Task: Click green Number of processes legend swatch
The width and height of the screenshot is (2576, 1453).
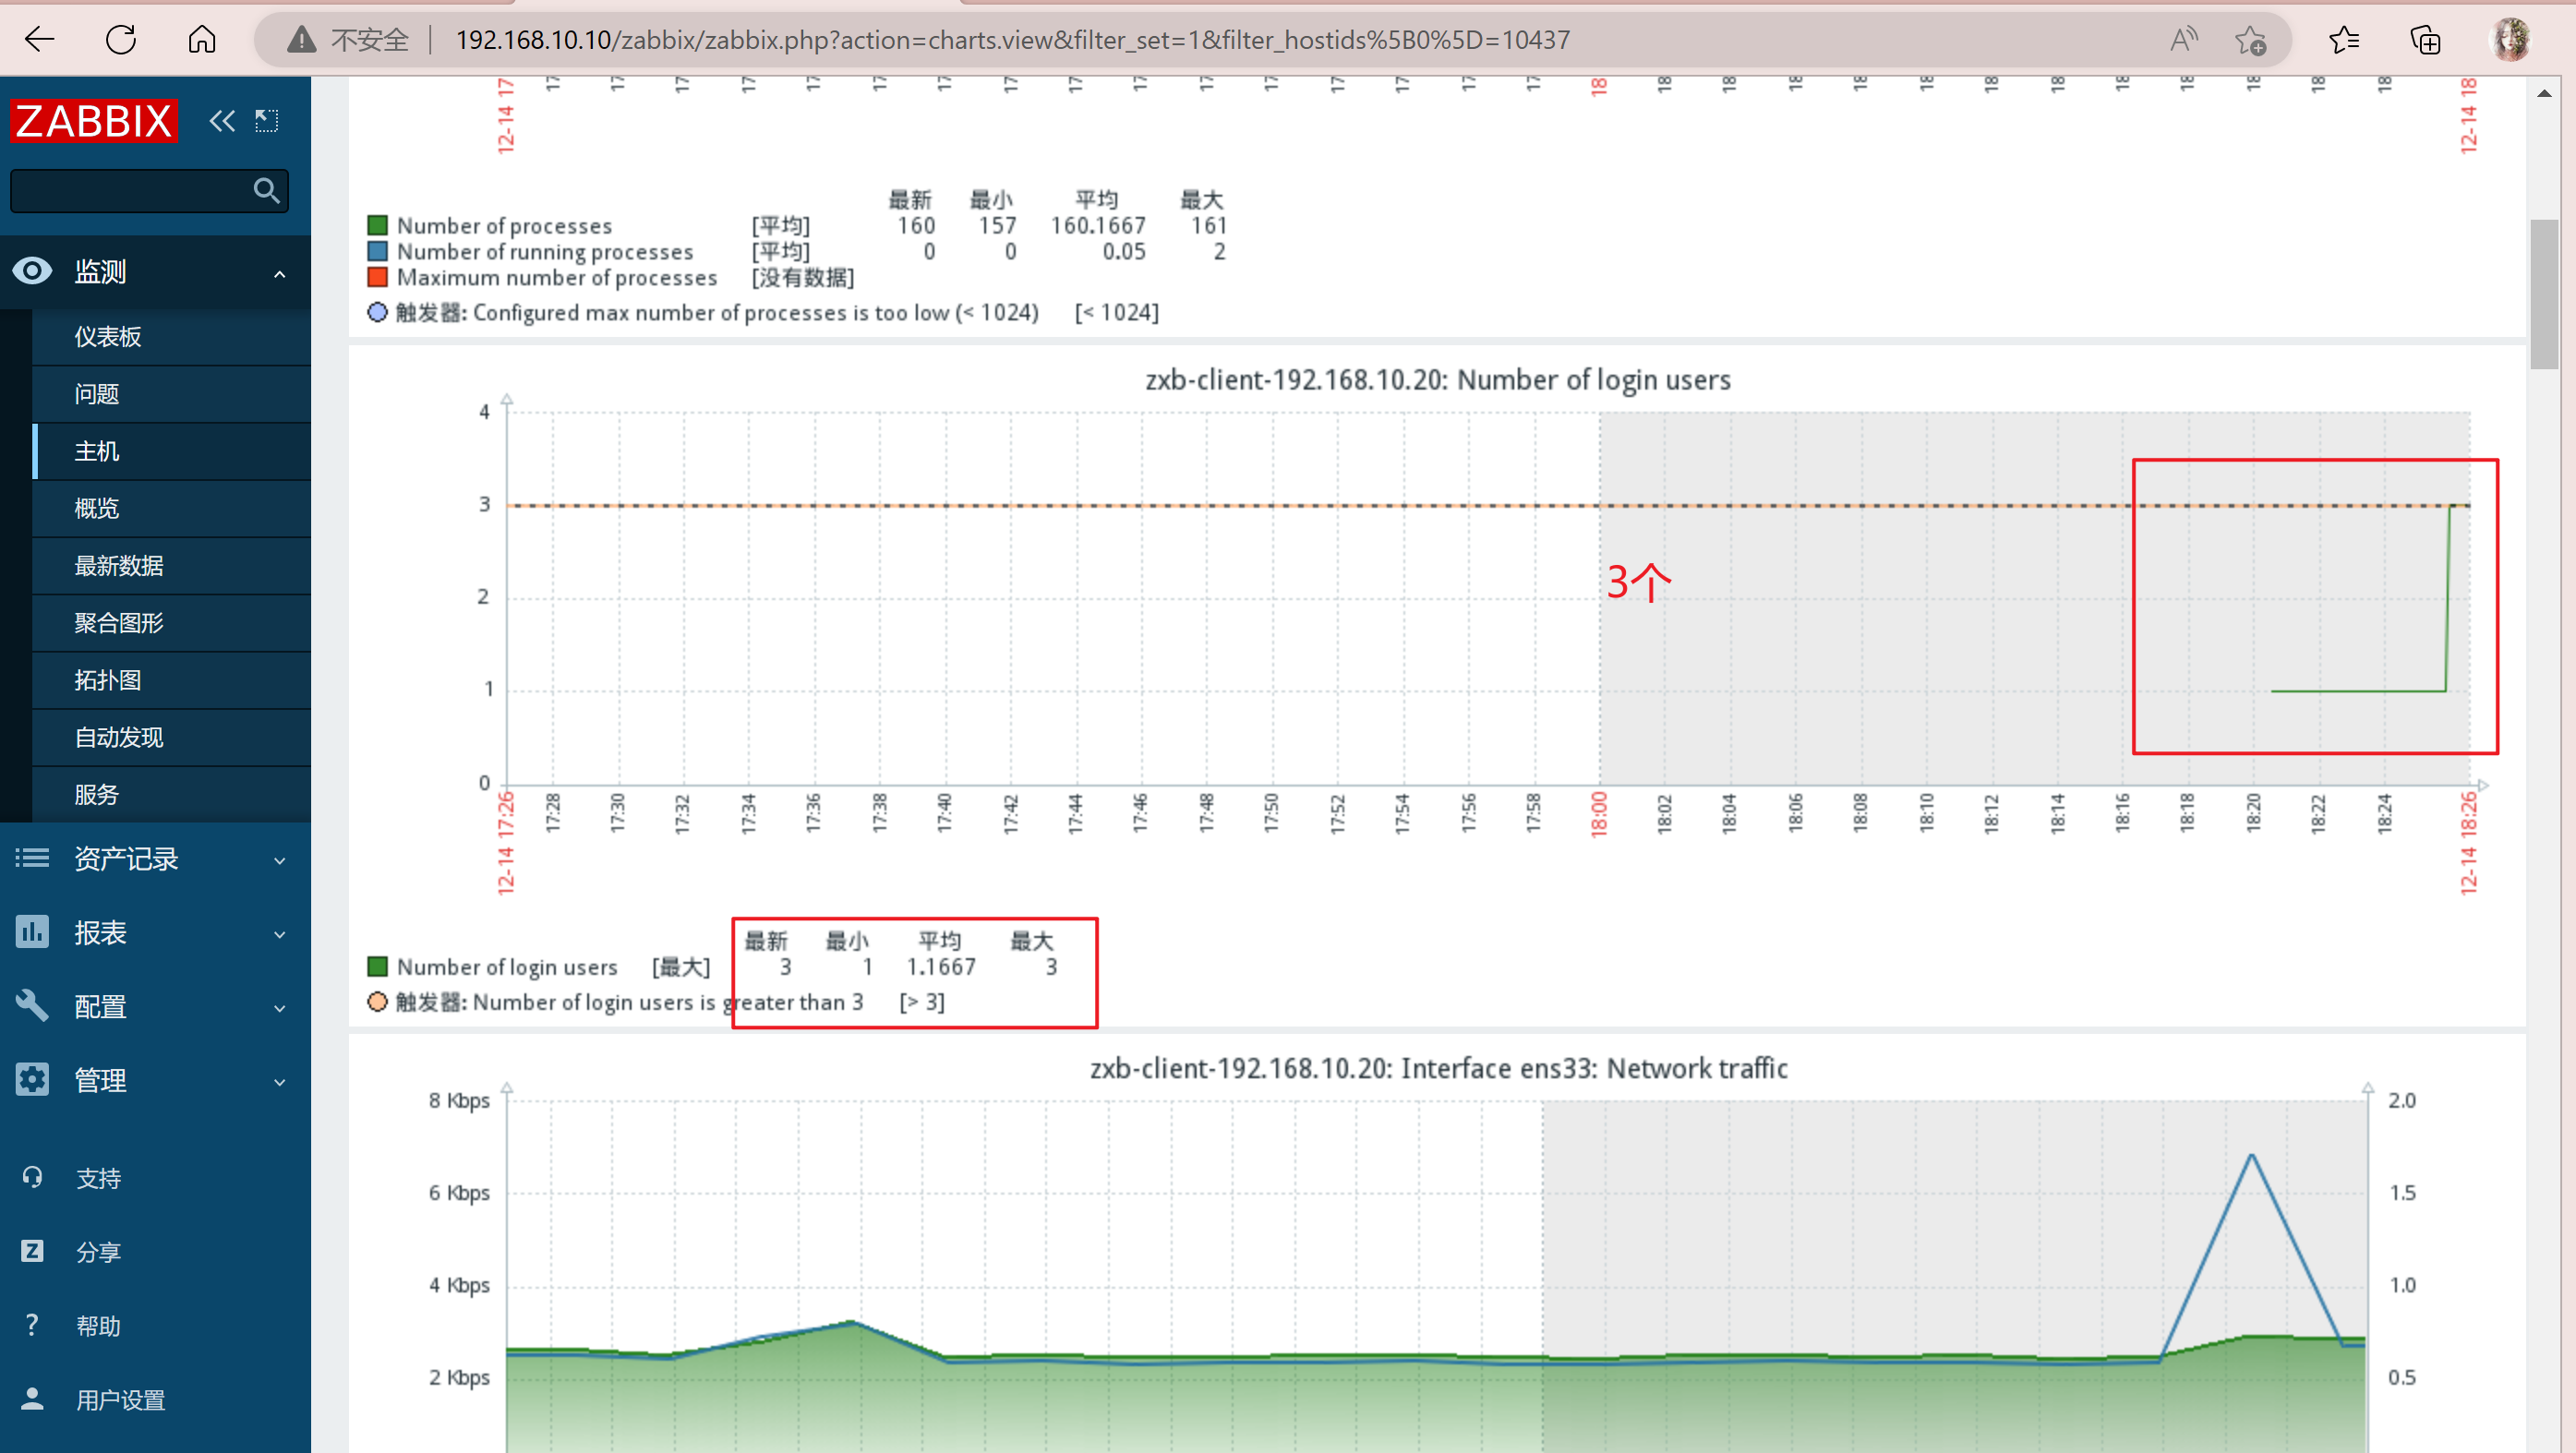Action: click(377, 225)
